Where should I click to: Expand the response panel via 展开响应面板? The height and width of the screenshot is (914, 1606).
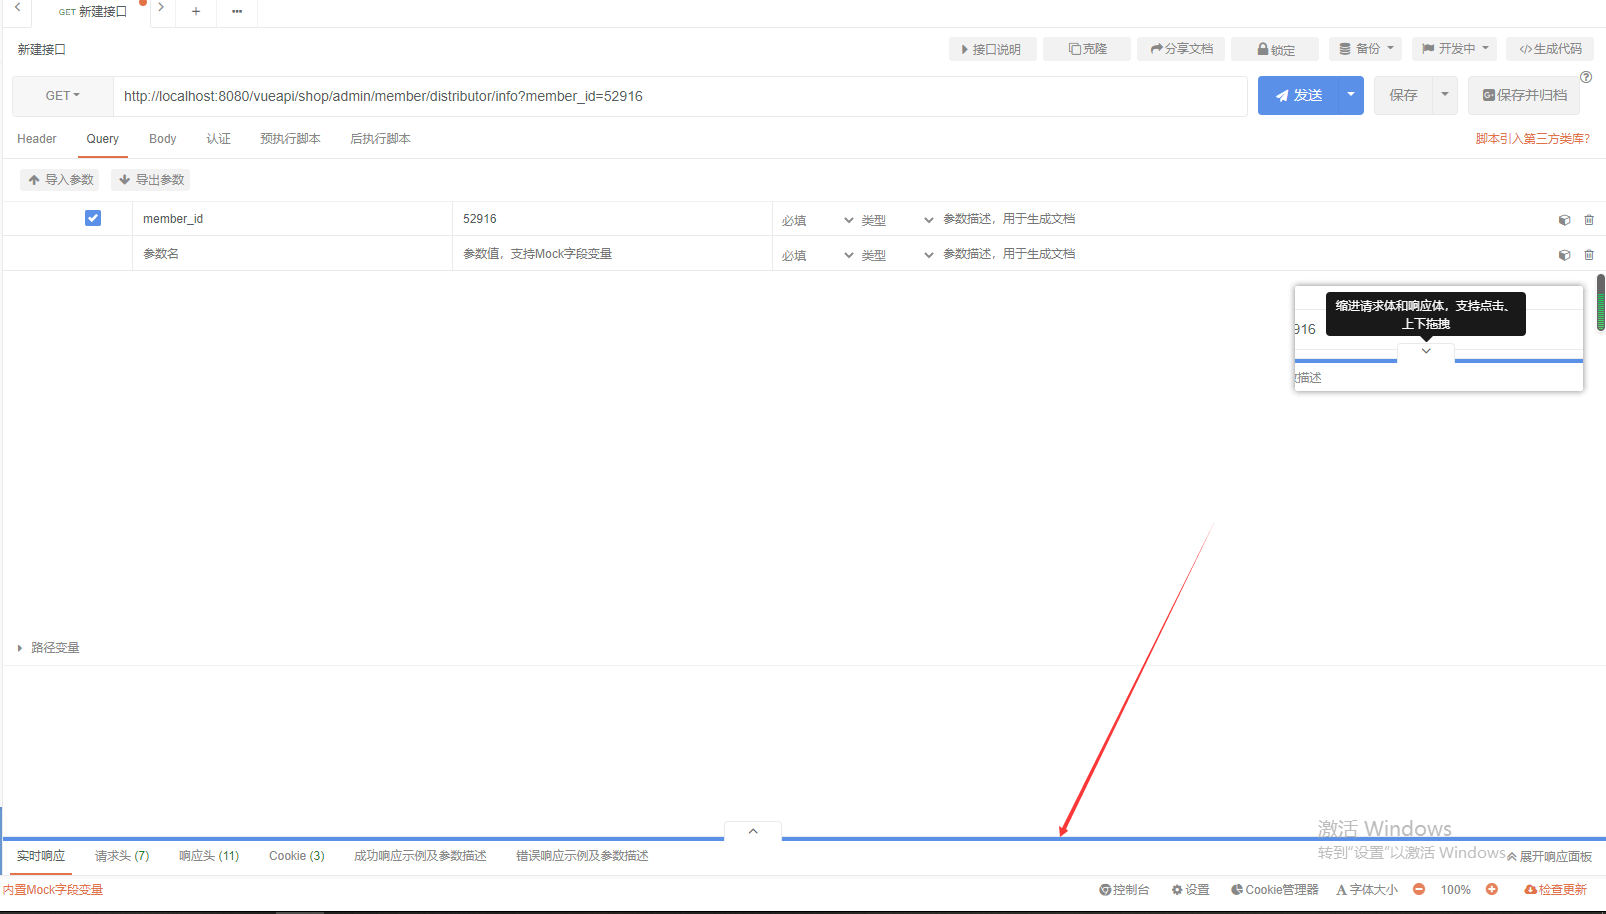(1549, 857)
